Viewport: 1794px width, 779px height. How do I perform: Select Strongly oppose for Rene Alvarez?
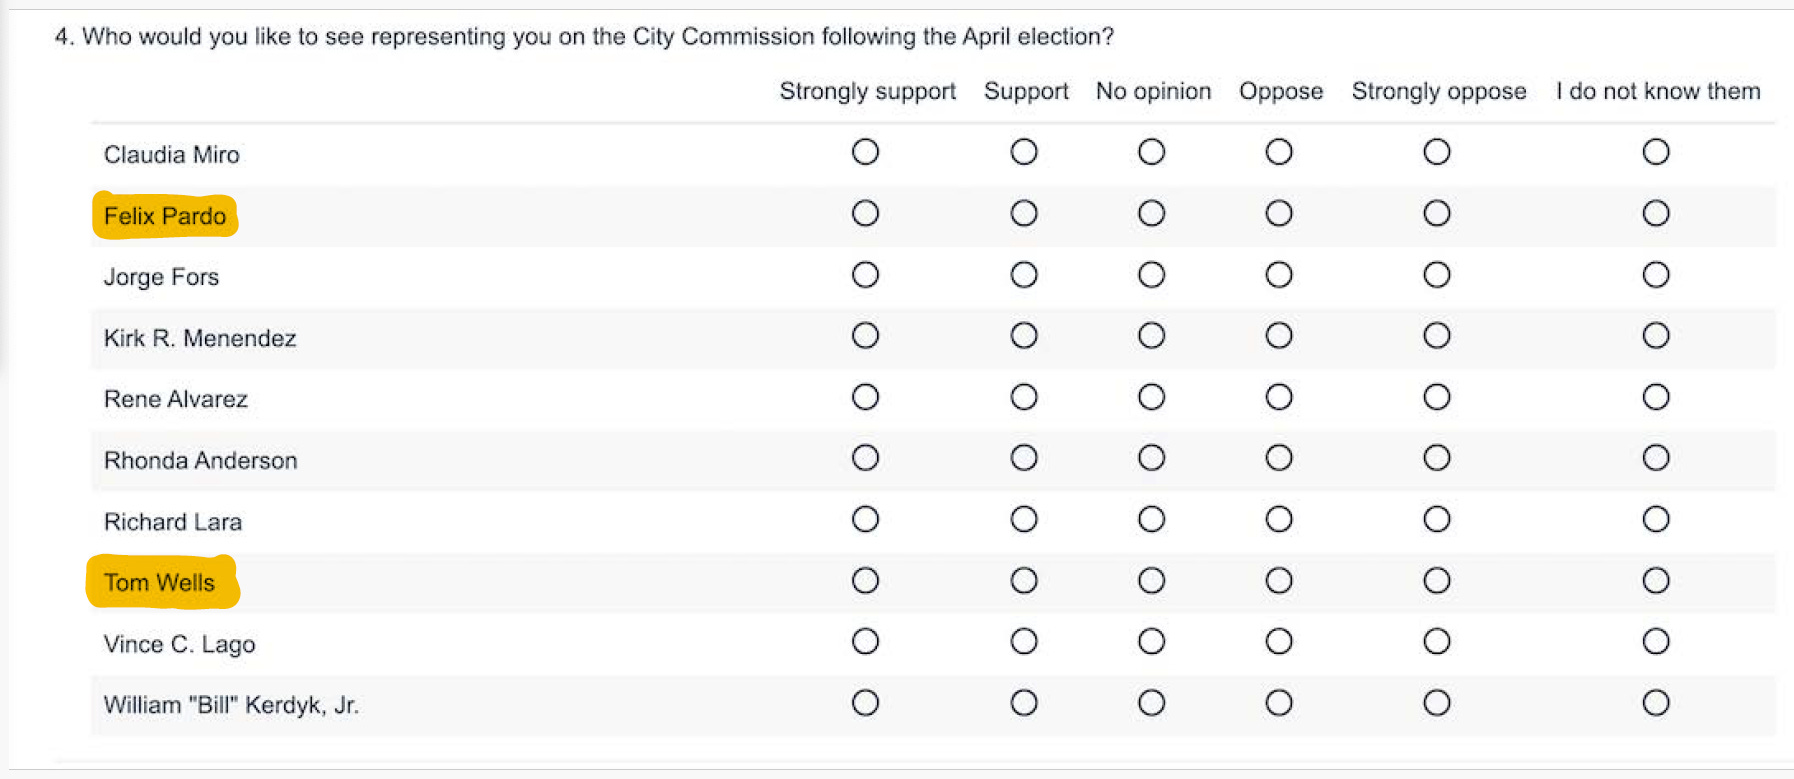1437,397
